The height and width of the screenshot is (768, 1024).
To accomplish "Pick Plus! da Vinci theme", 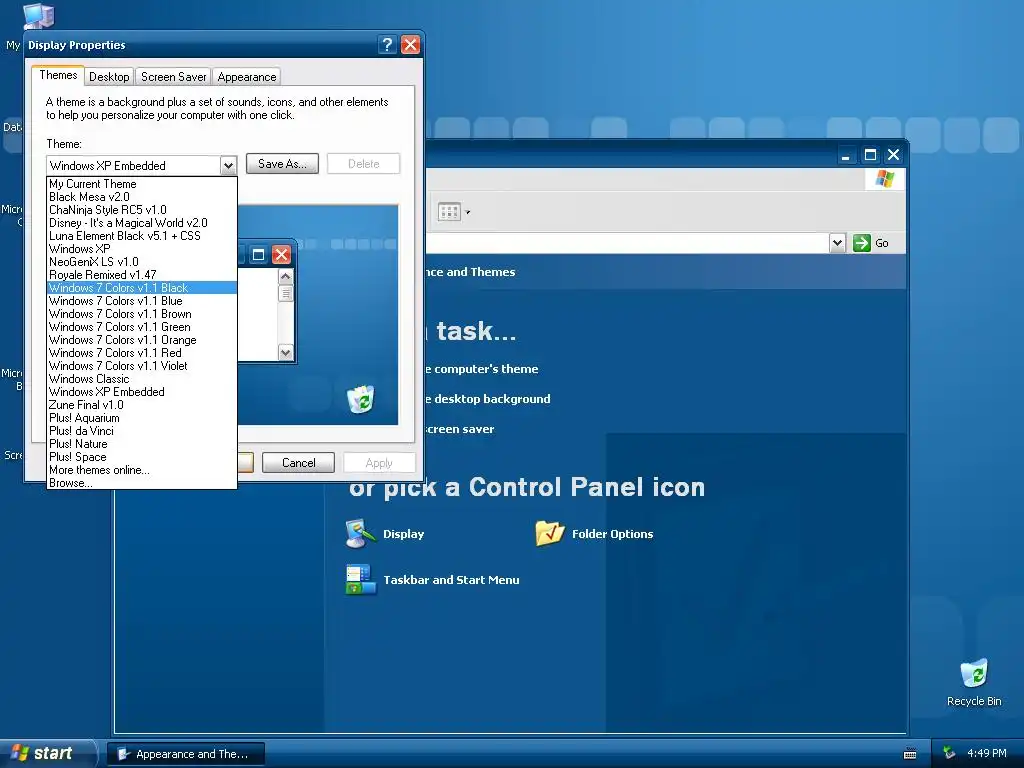I will click(142, 431).
